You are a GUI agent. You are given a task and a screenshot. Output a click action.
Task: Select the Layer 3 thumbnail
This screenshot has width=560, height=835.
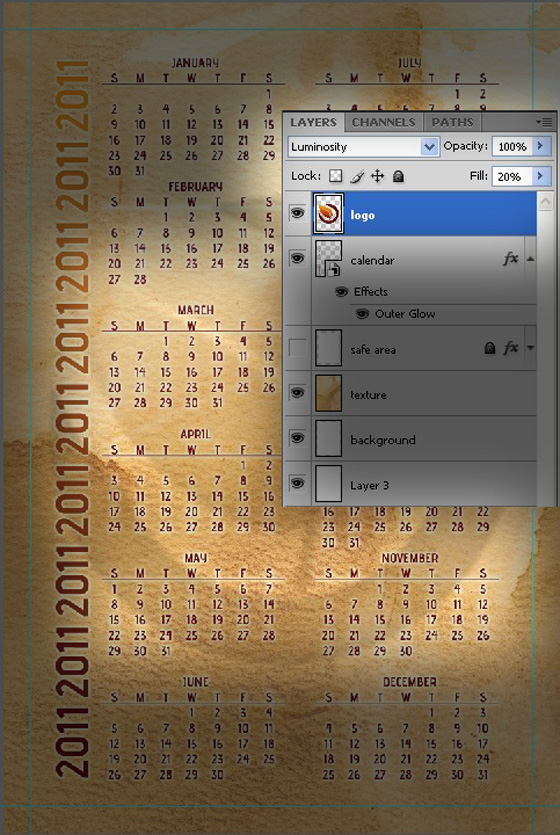(328, 483)
